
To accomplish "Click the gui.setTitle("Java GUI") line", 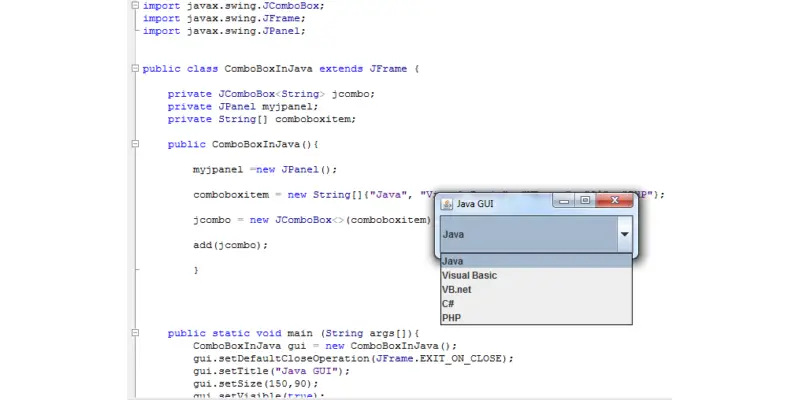I will (271, 371).
